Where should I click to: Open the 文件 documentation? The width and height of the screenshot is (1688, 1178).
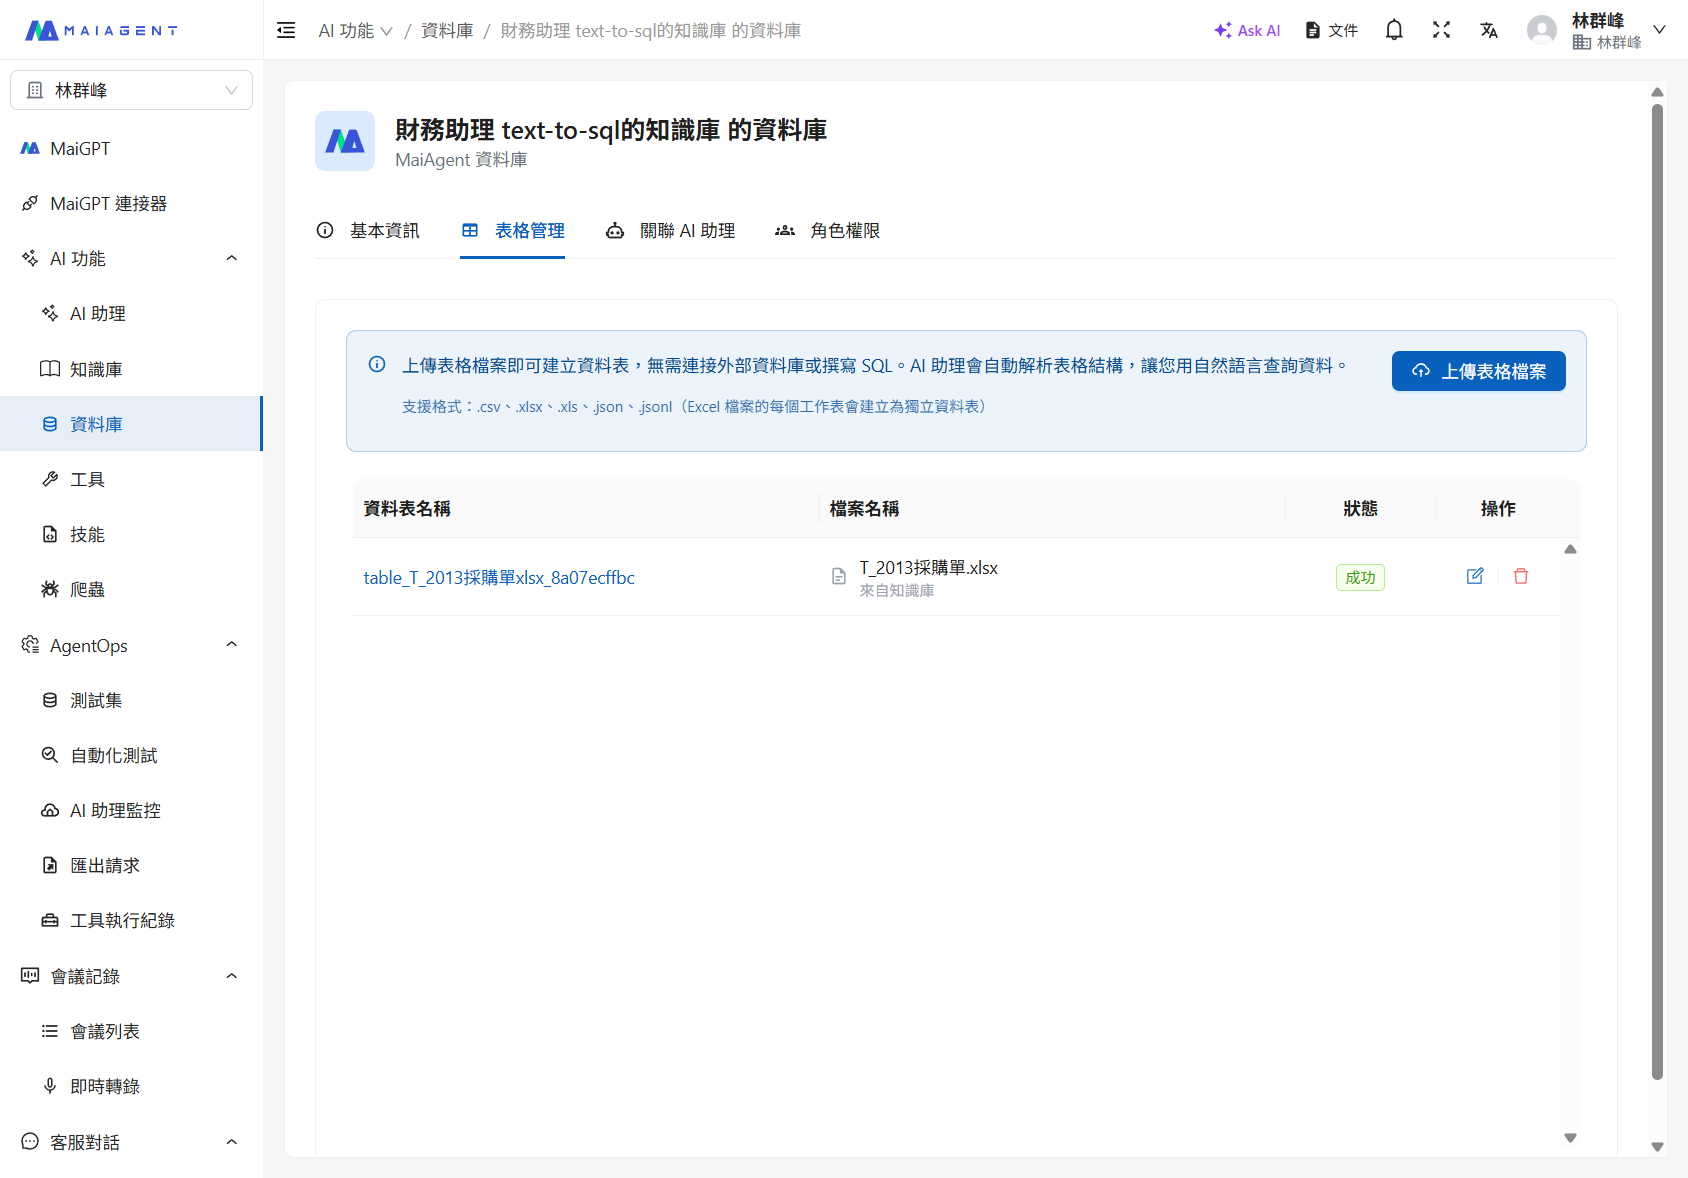(x=1330, y=30)
